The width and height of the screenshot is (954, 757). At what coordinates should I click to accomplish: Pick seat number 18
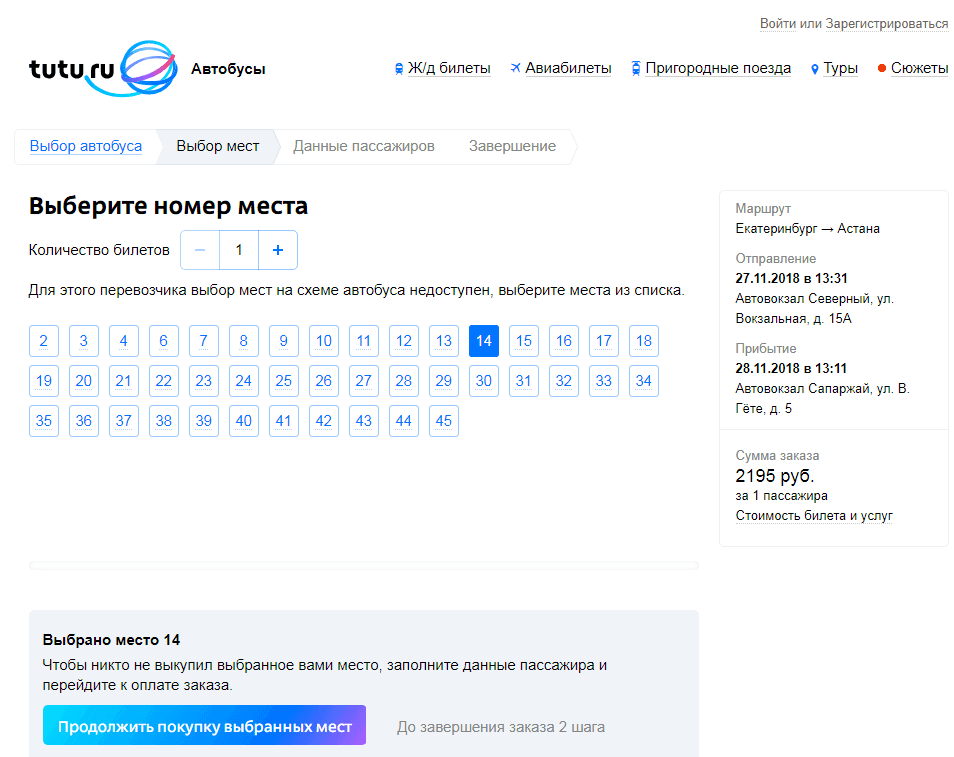click(644, 341)
